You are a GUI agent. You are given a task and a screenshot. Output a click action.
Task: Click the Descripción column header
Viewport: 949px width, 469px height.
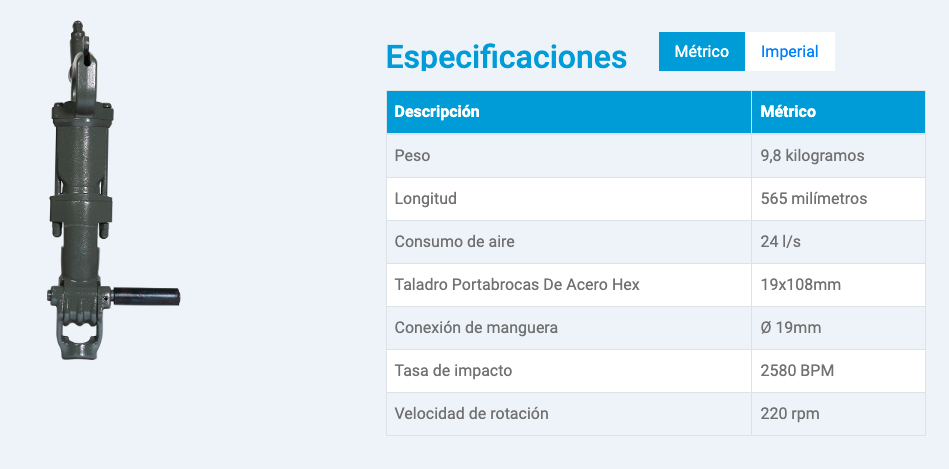coord(569,112)
